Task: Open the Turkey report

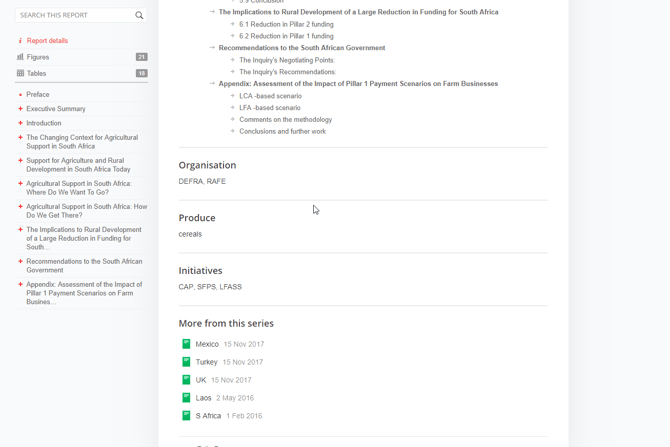Action: pos(206,362)
